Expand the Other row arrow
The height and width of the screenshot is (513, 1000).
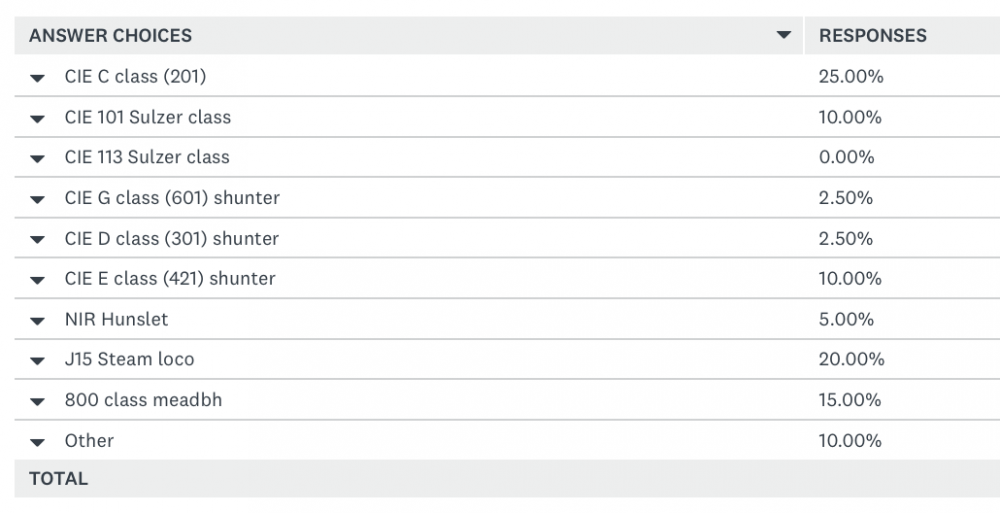coord(38,442)
